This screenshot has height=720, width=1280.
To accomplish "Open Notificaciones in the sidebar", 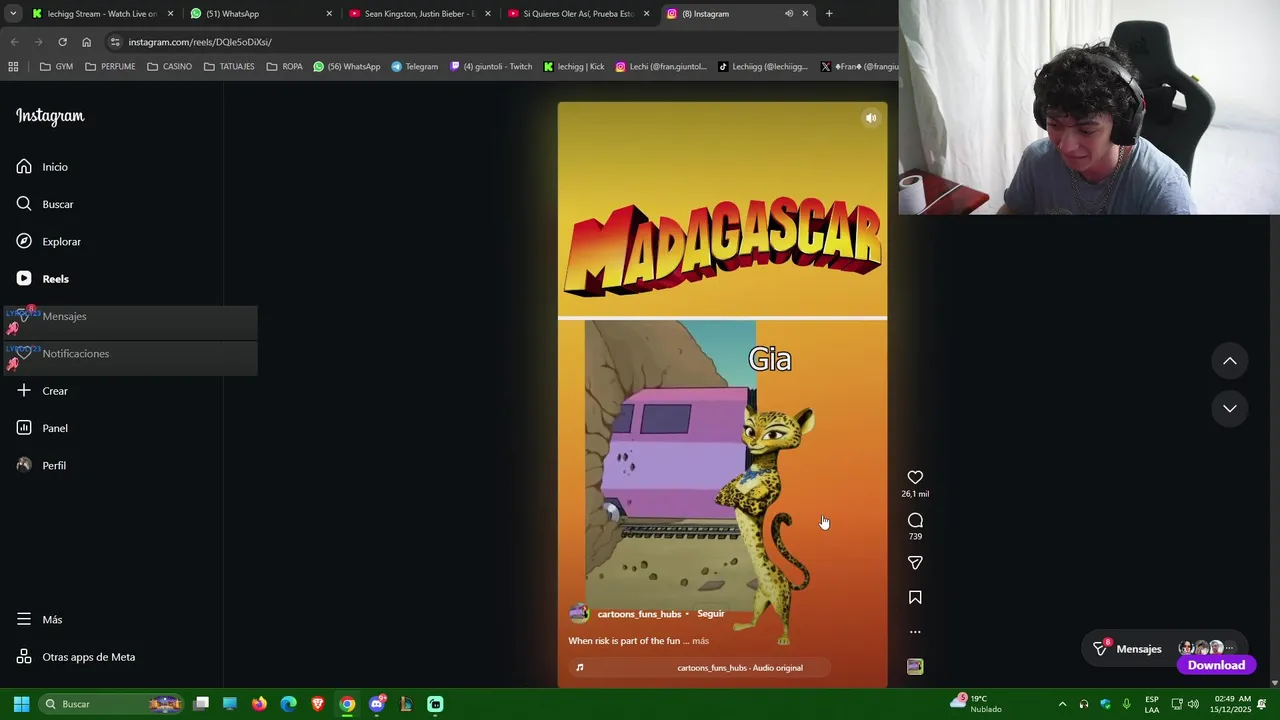I will point(62,353).
